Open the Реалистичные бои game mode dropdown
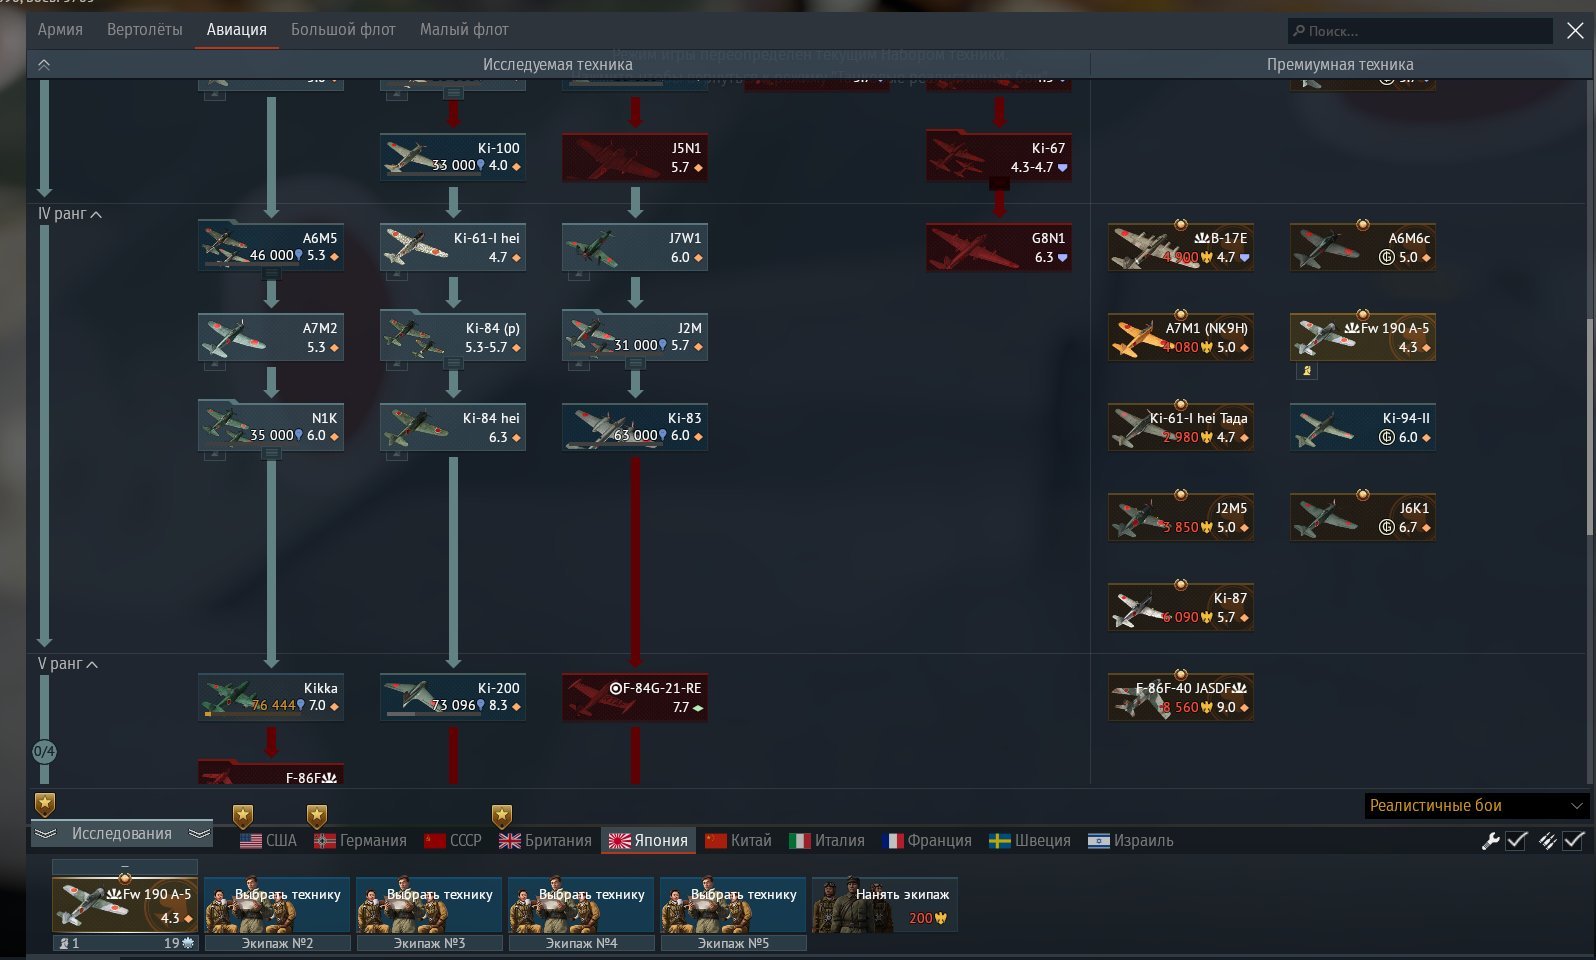1596x960 pixels. click(1476, 806)
